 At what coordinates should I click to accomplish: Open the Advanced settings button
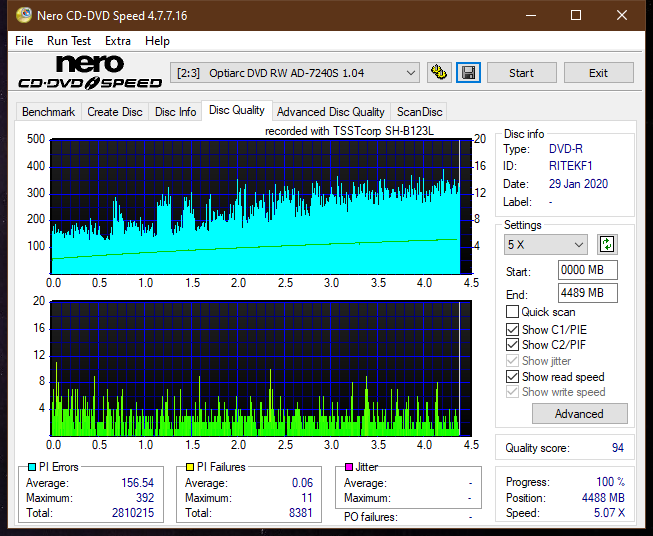[x=579, y=414]
